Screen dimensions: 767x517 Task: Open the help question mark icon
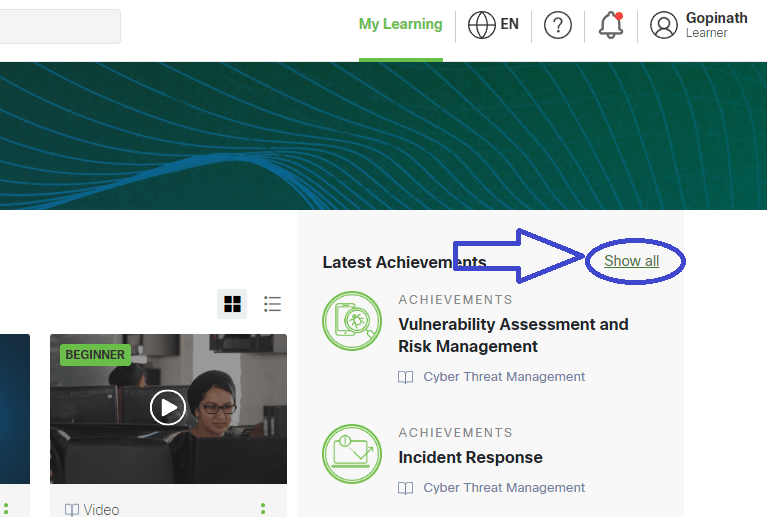(x=558, y=25)
